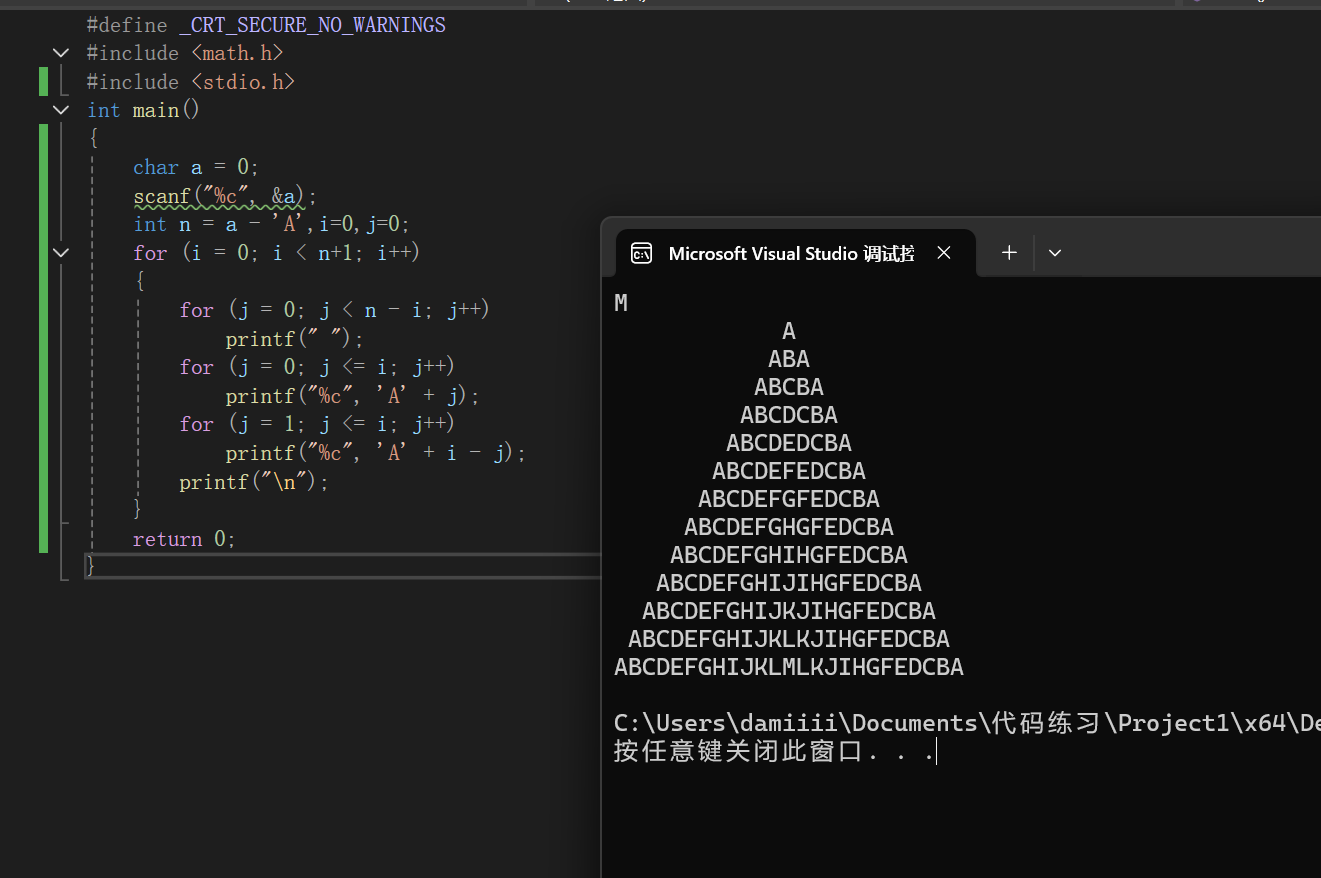Click the scanf call with warning underline

(225, 196)
